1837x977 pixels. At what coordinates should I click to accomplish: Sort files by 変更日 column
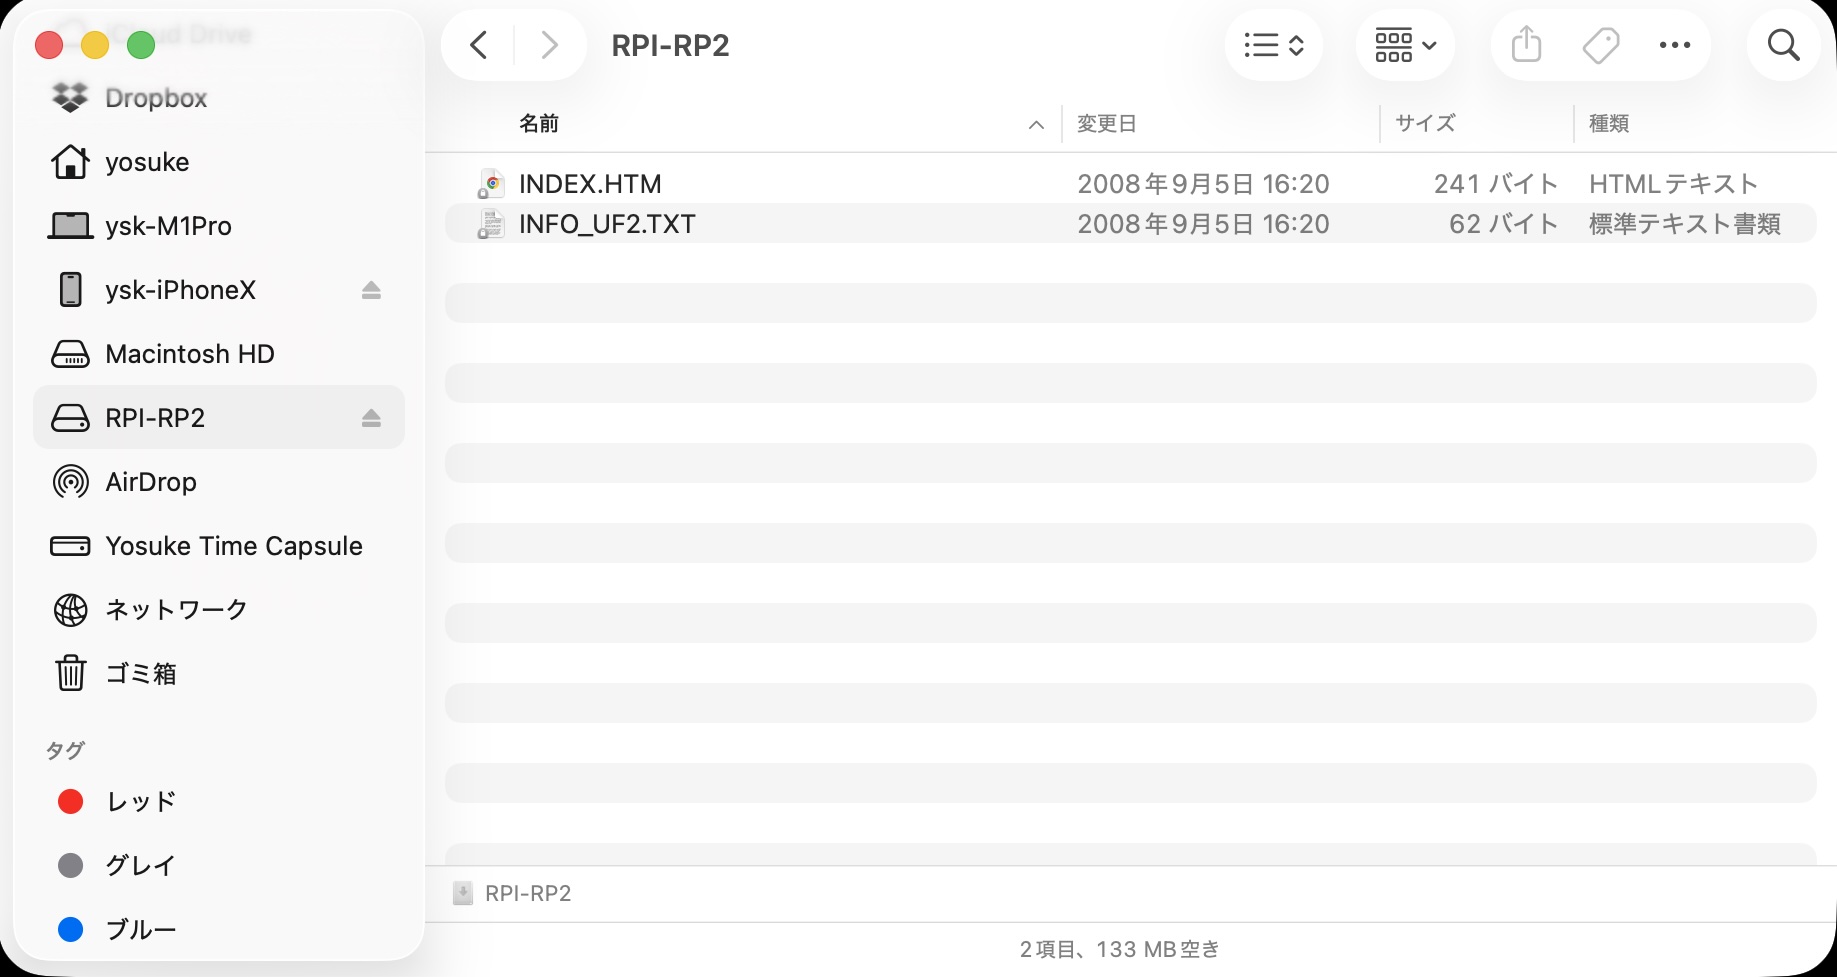[x=1107, y=124]
